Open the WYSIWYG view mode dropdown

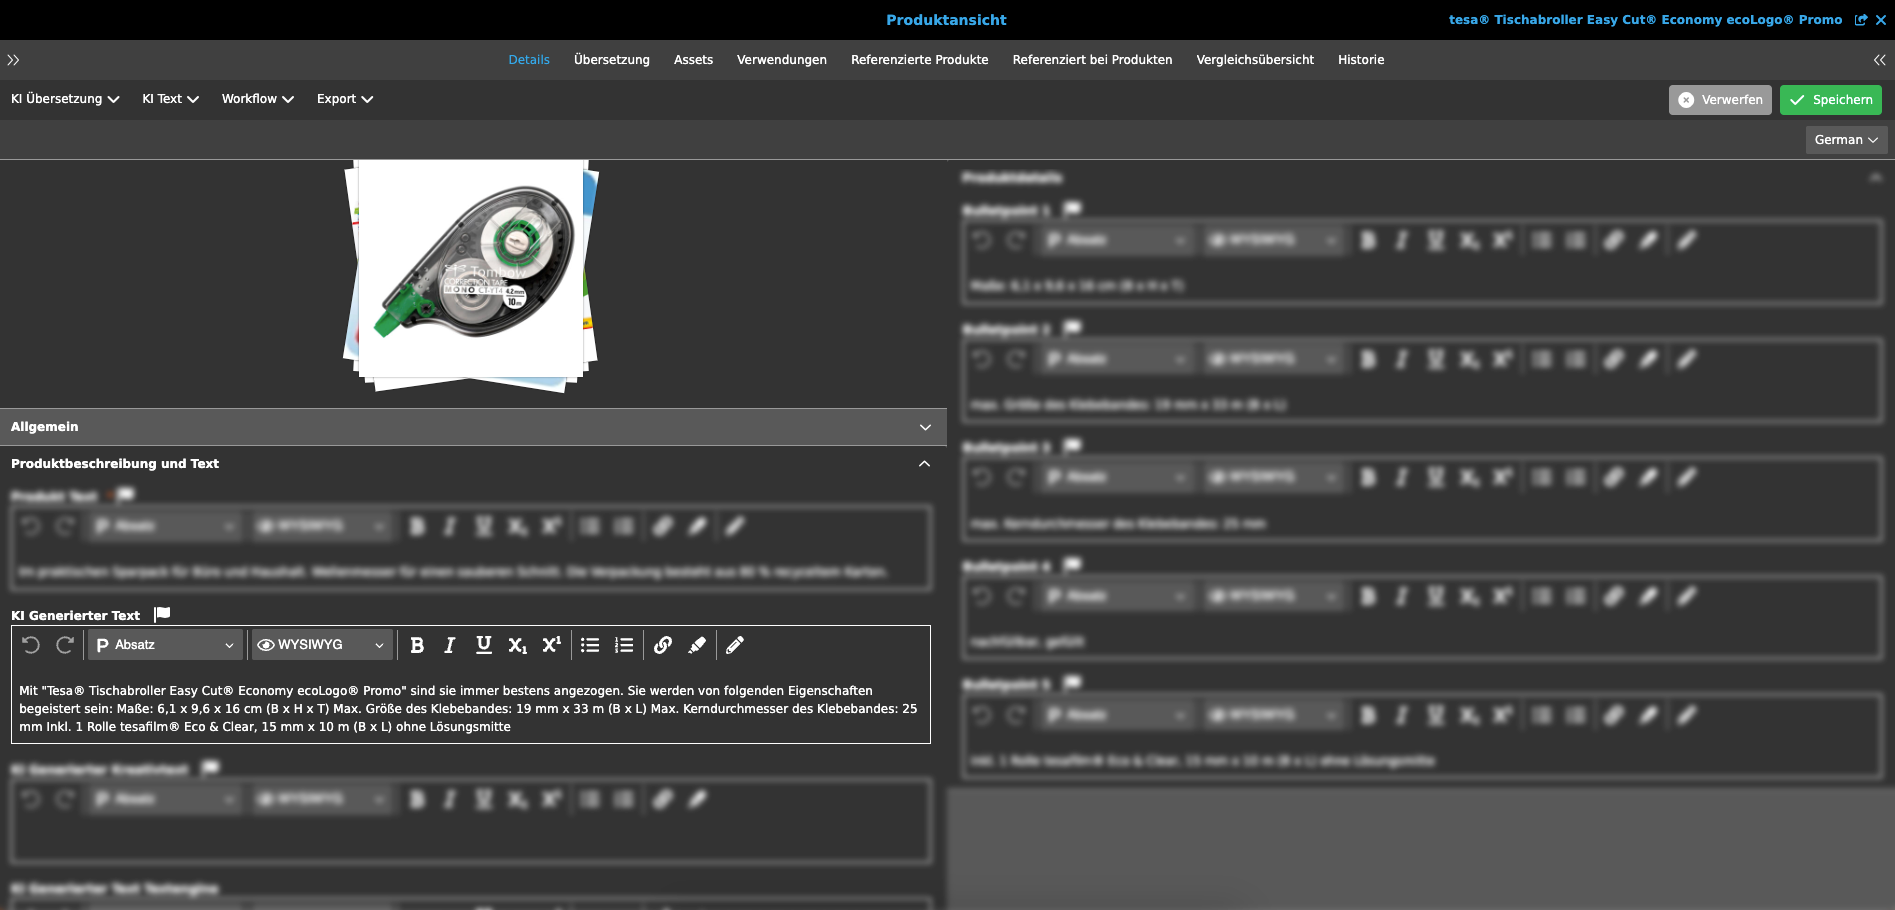[320, 644]
